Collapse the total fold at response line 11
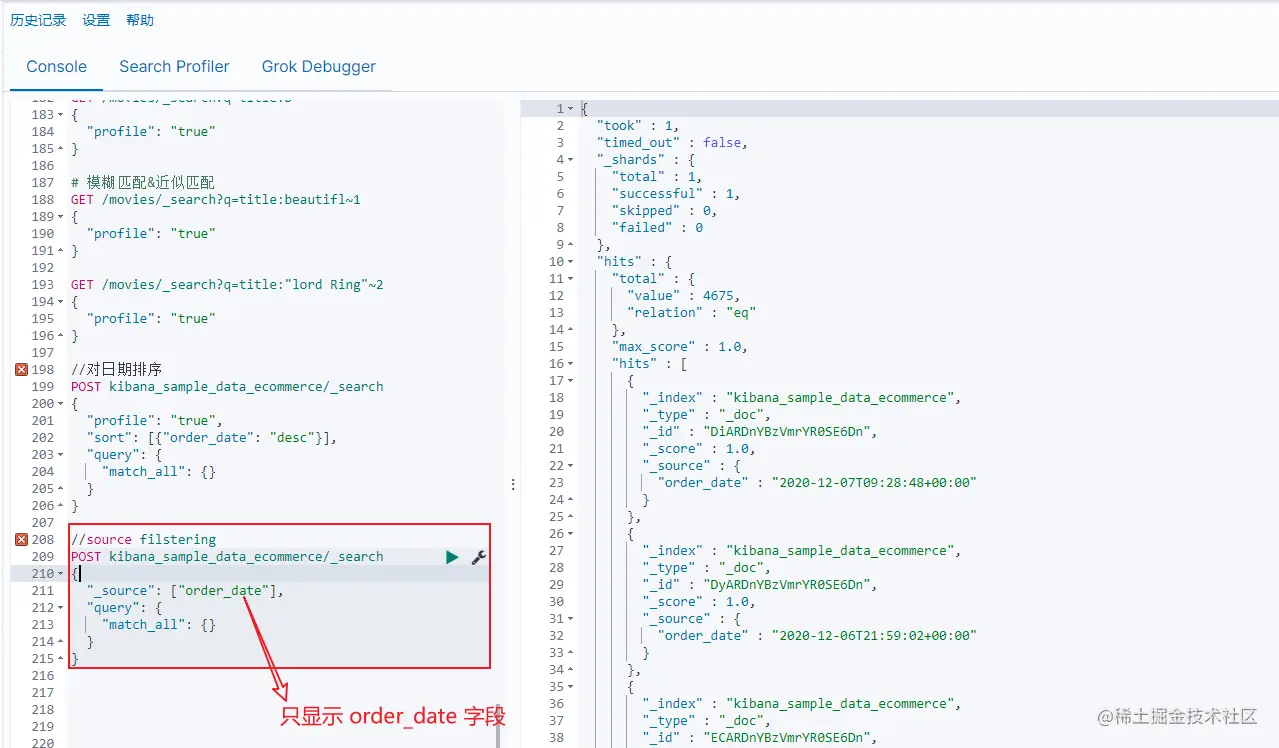 click(570, 278)
